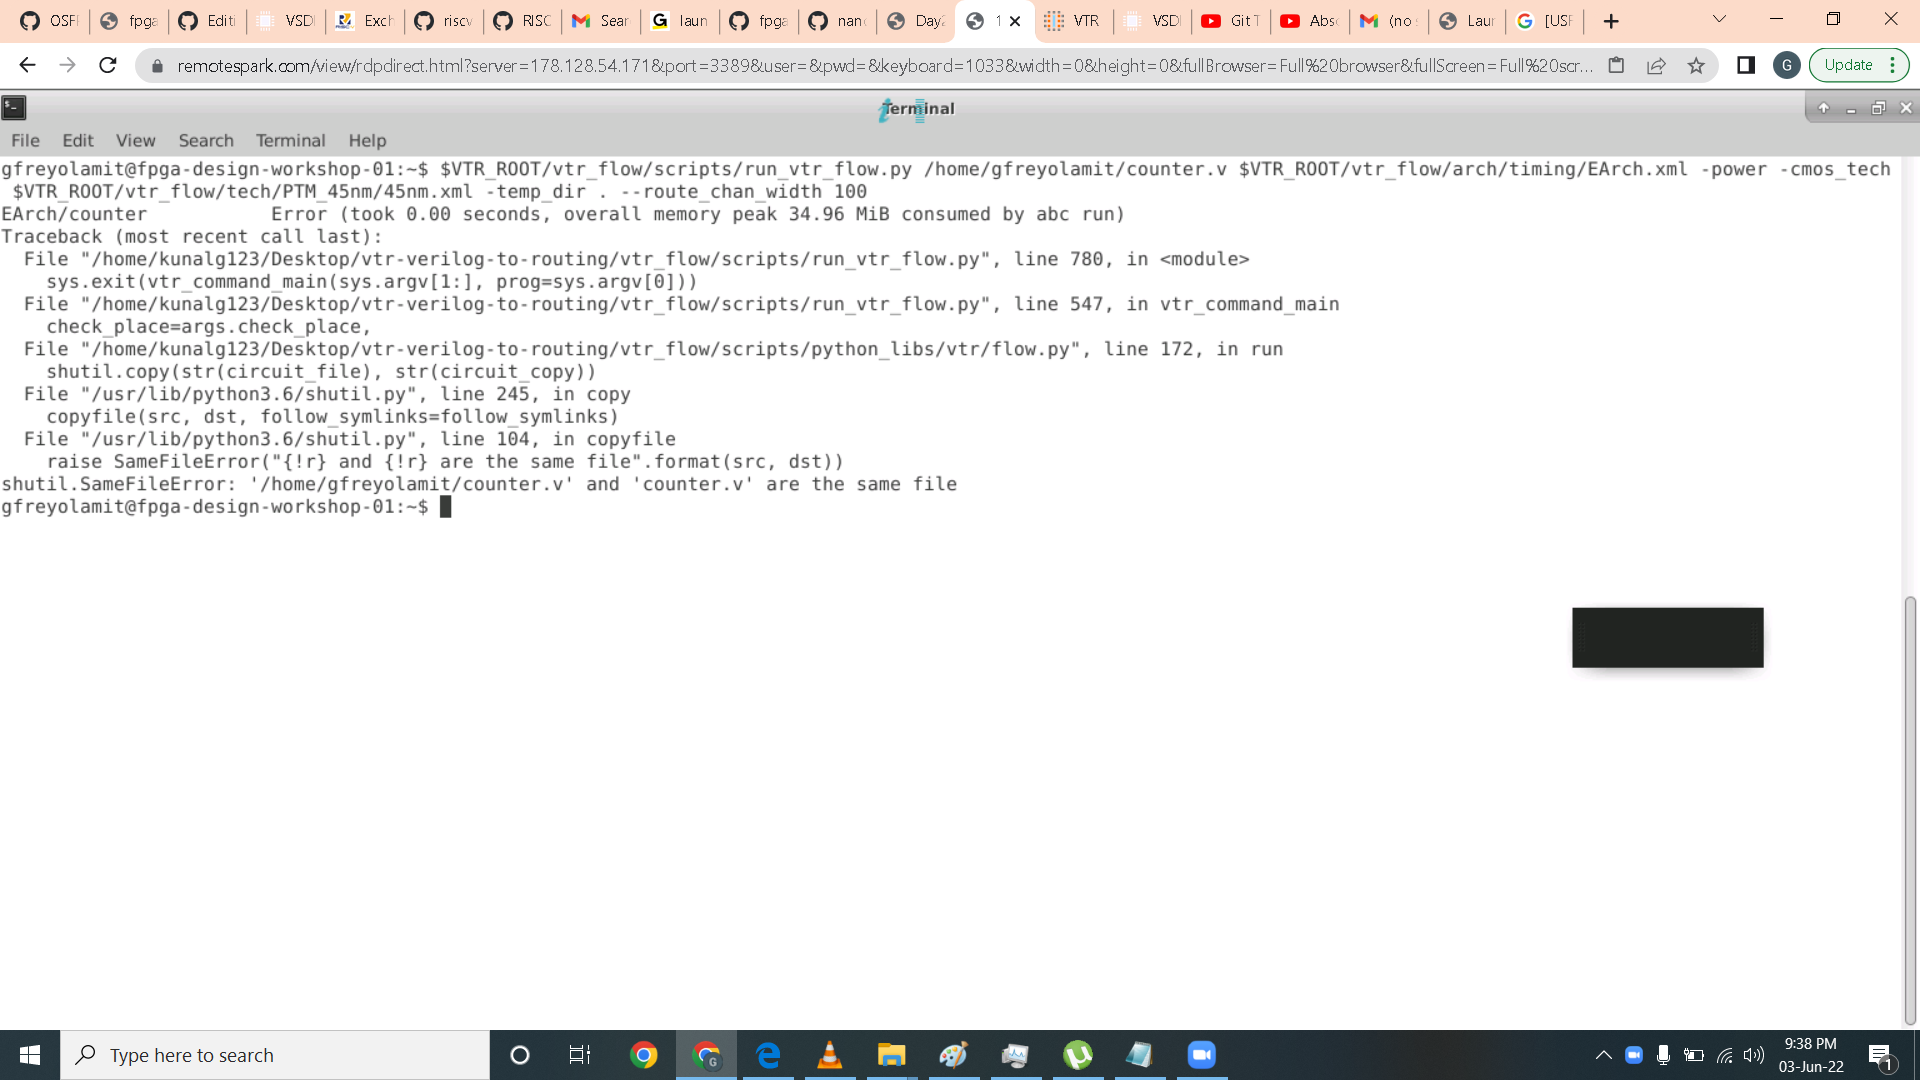Click the Update button in Chrome
This screenshot has width=1920, height=1080.
[x=1847, y=66]
